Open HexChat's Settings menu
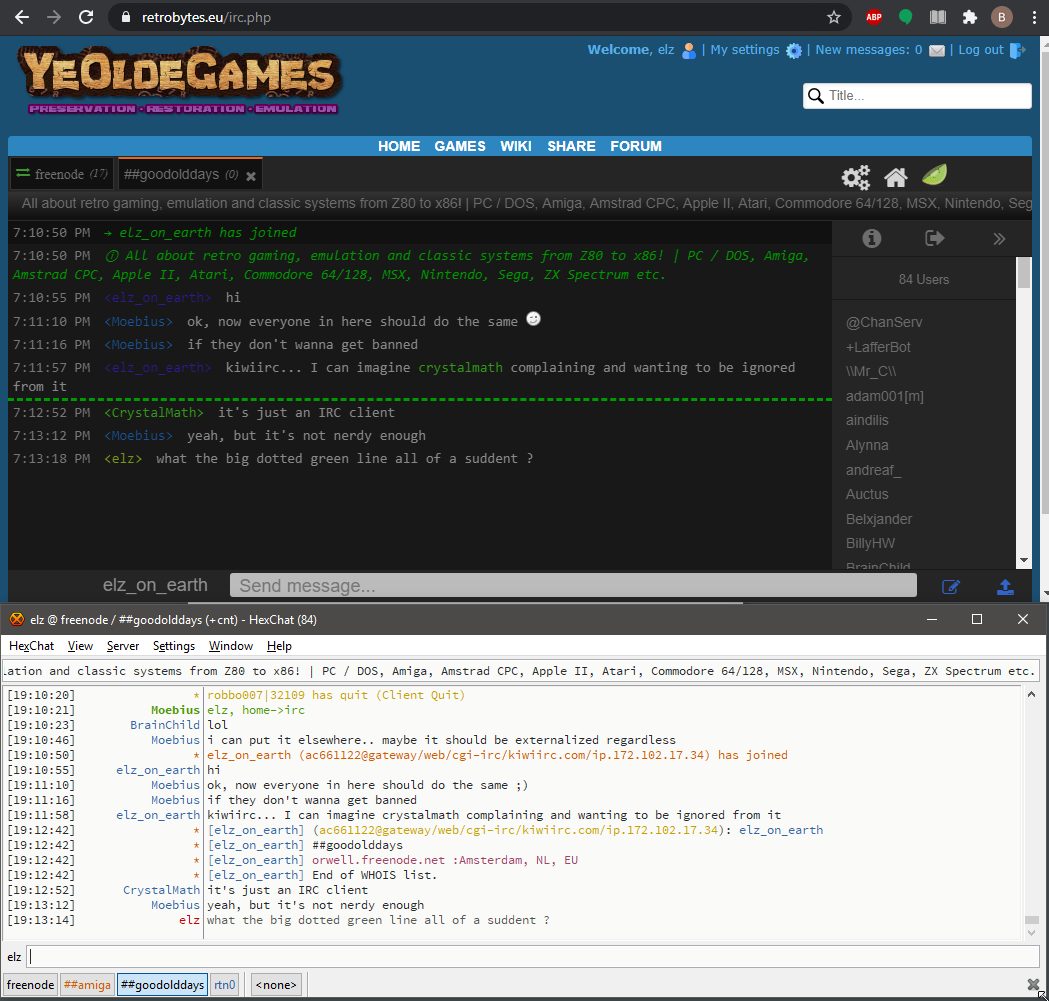The width and height of the screenshot is (1049, 1001). click(x=174, y=646)
